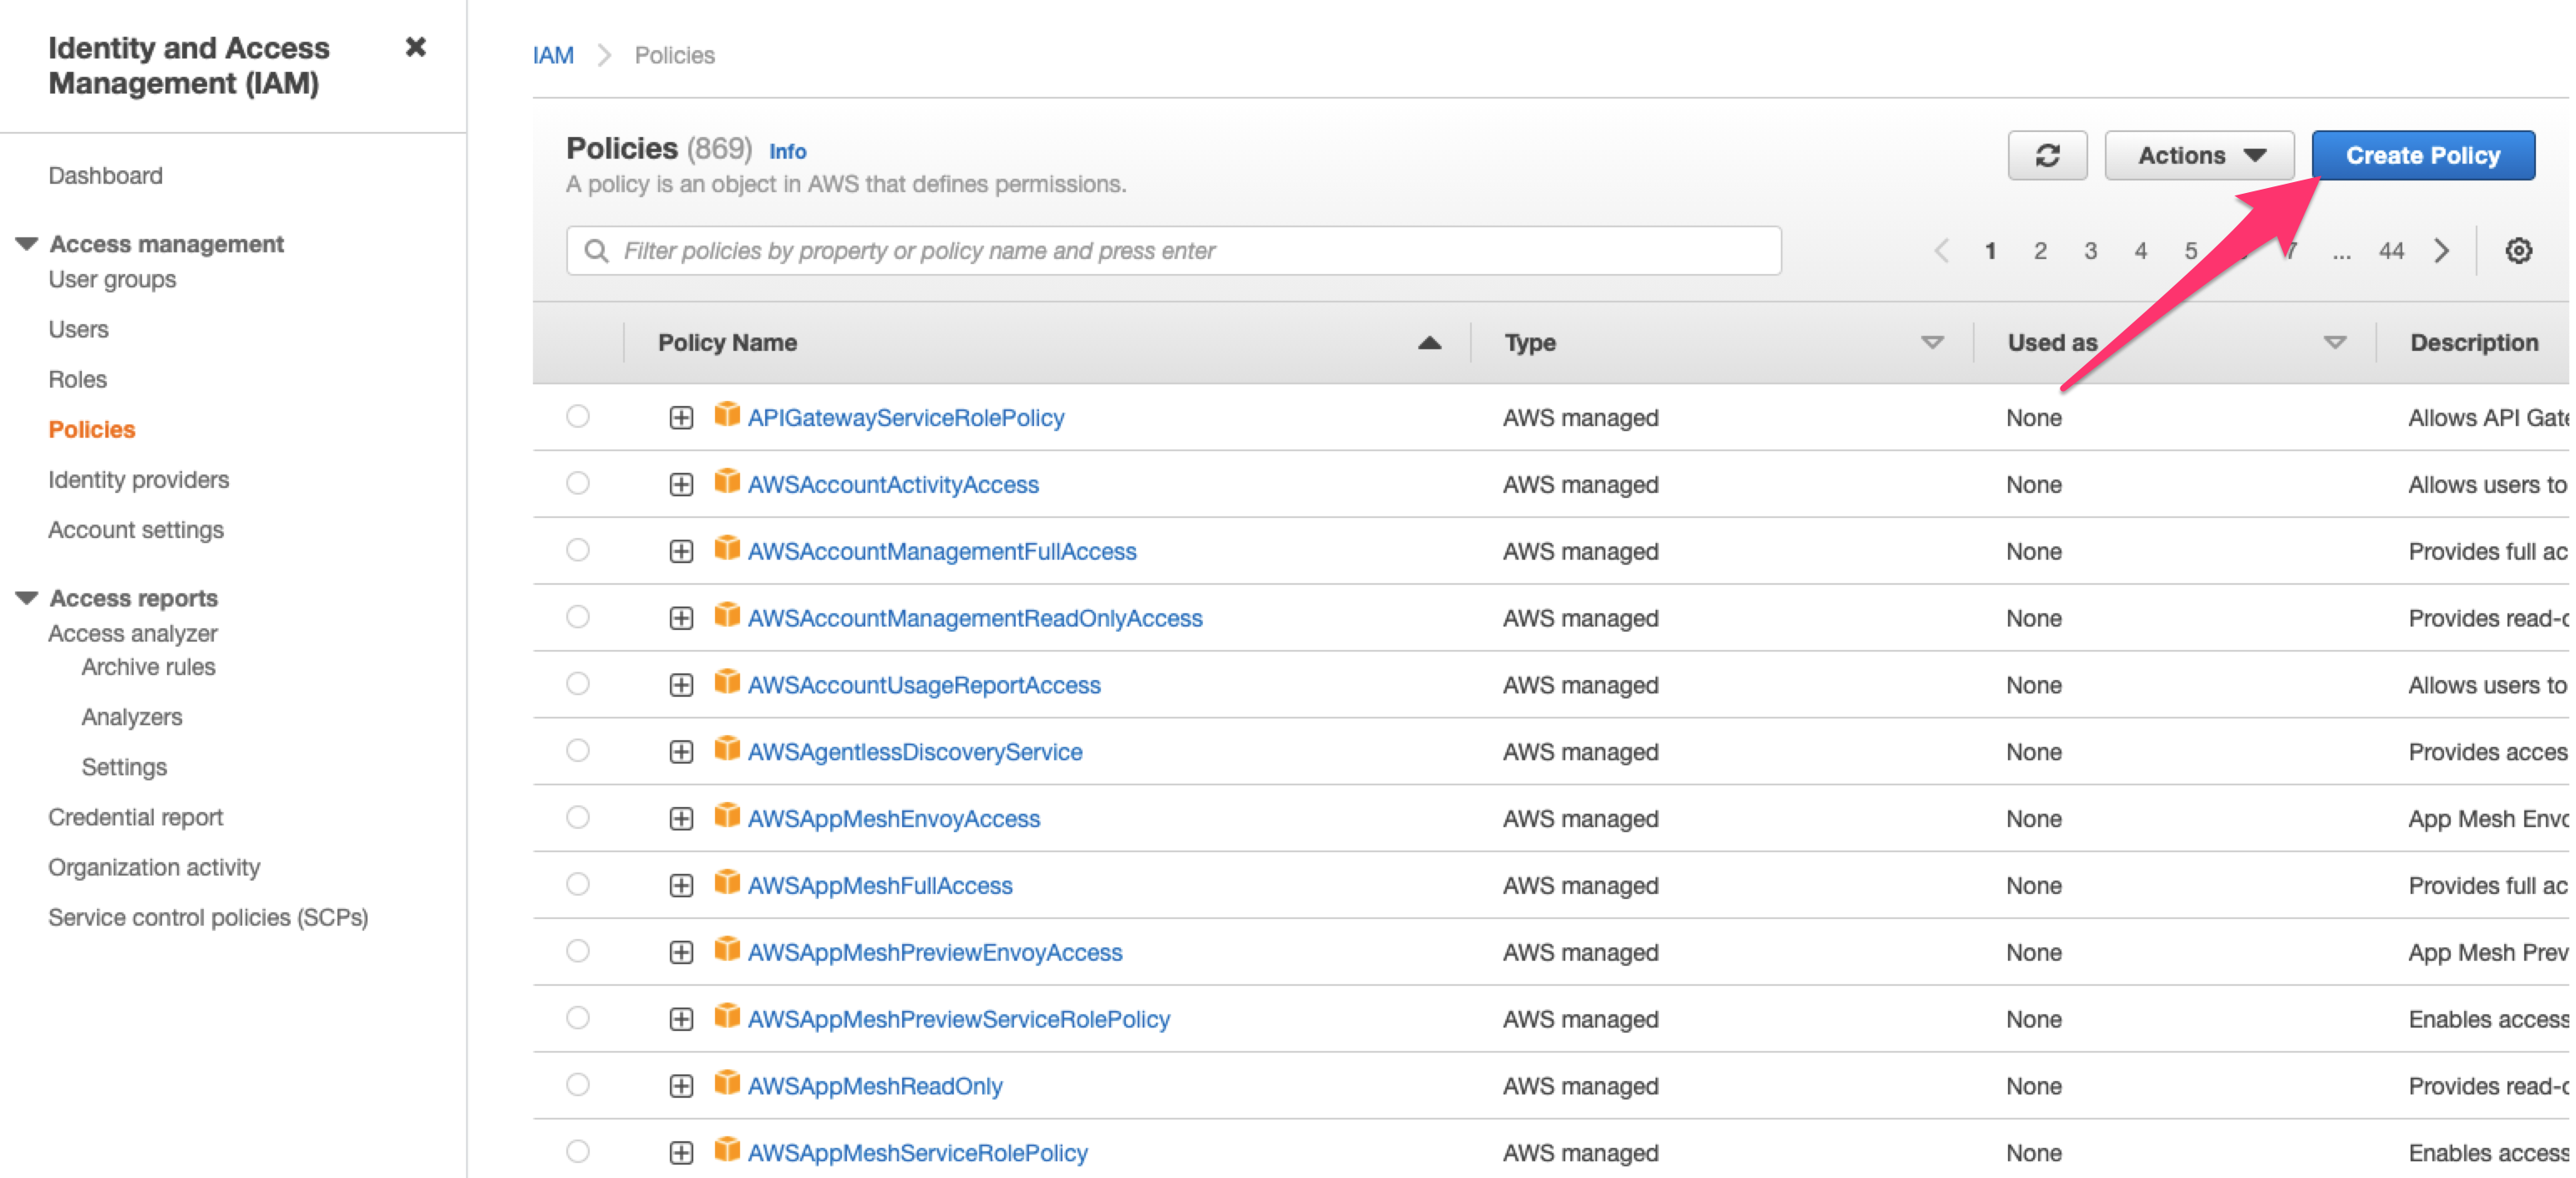This screenshot has width=2576, height=1178.
Task: Open AWSAppMeshEnvoyAccess policy link
Action: 894,819
